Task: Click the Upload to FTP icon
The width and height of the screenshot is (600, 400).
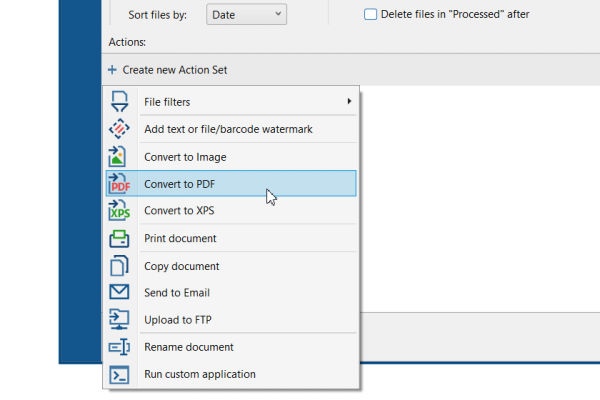Action: [x=119, y=319]
